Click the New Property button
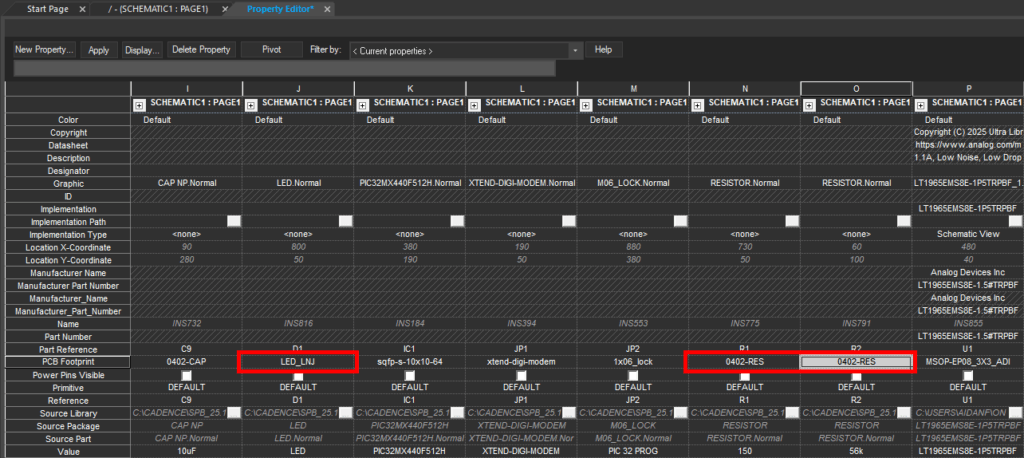 (45, 50)
